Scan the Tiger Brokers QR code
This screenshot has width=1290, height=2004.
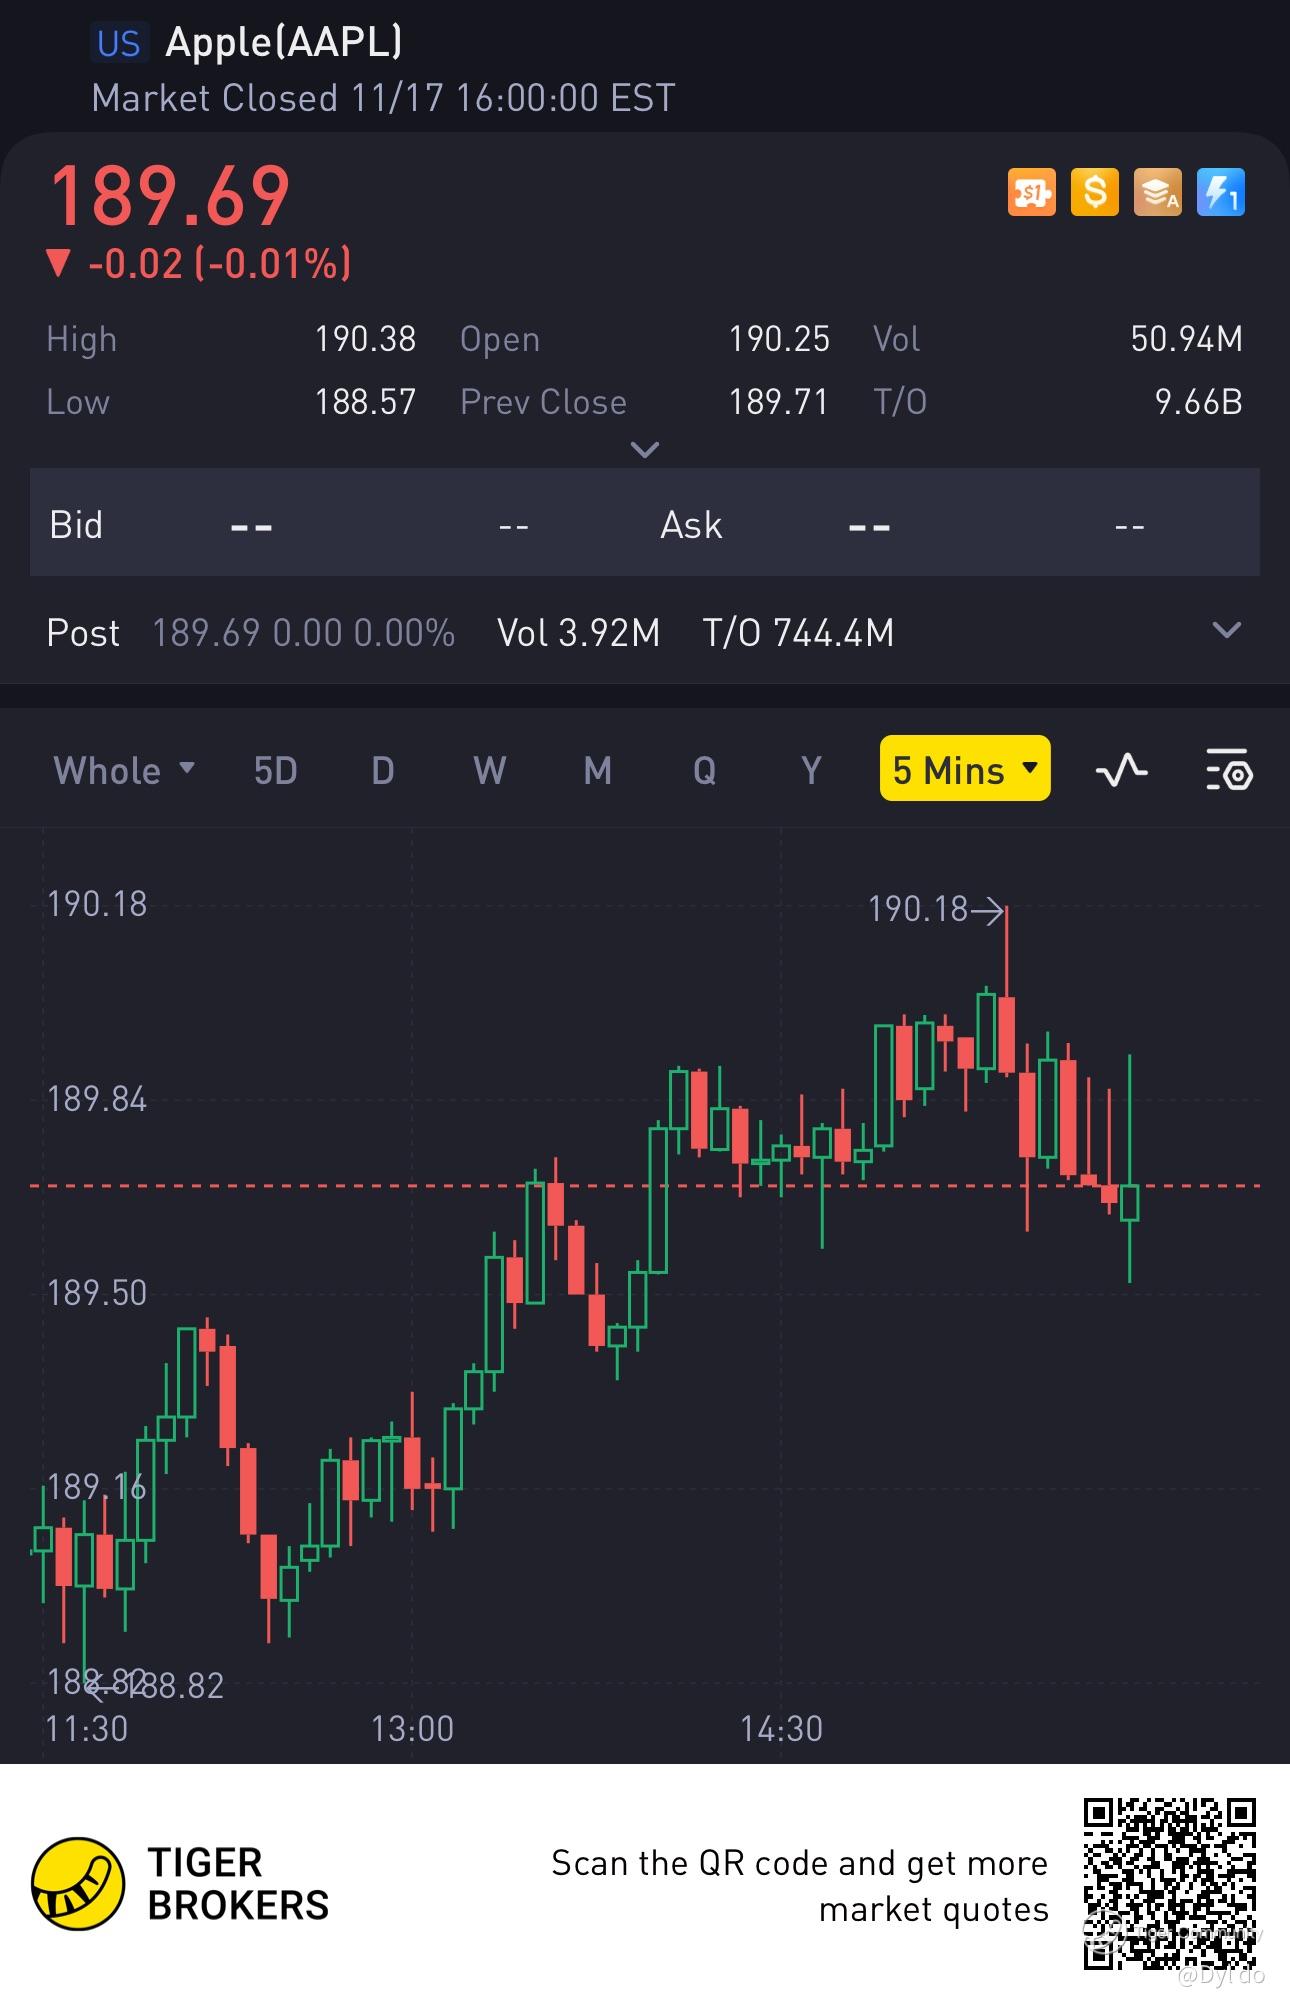[x=1169, y=1883]
